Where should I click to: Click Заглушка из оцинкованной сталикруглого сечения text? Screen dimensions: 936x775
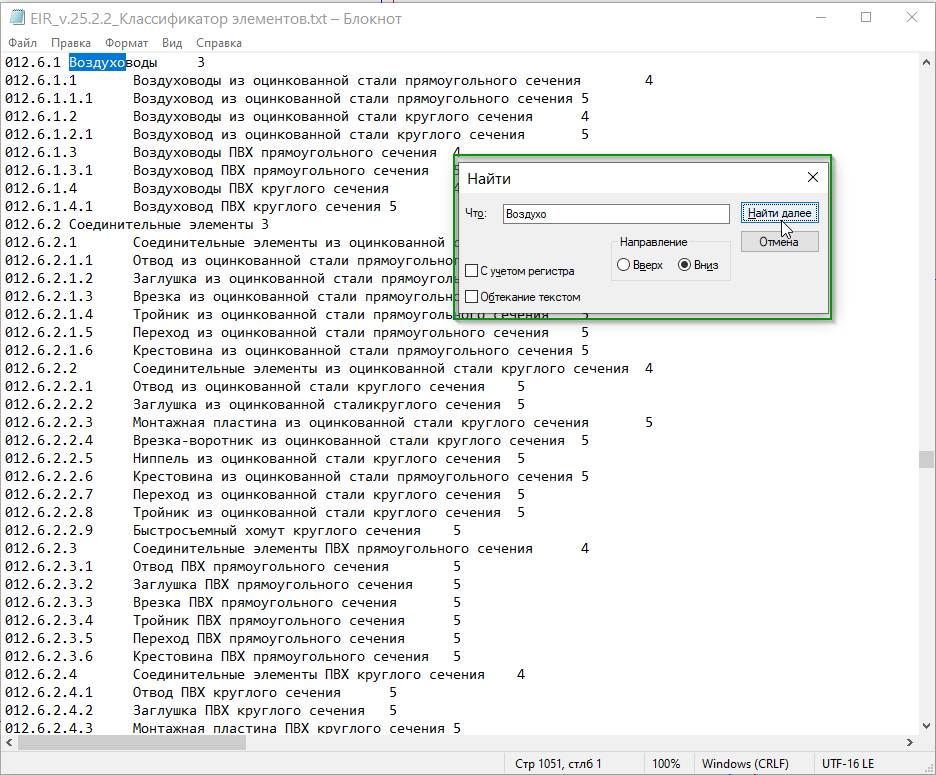point(316,405)
